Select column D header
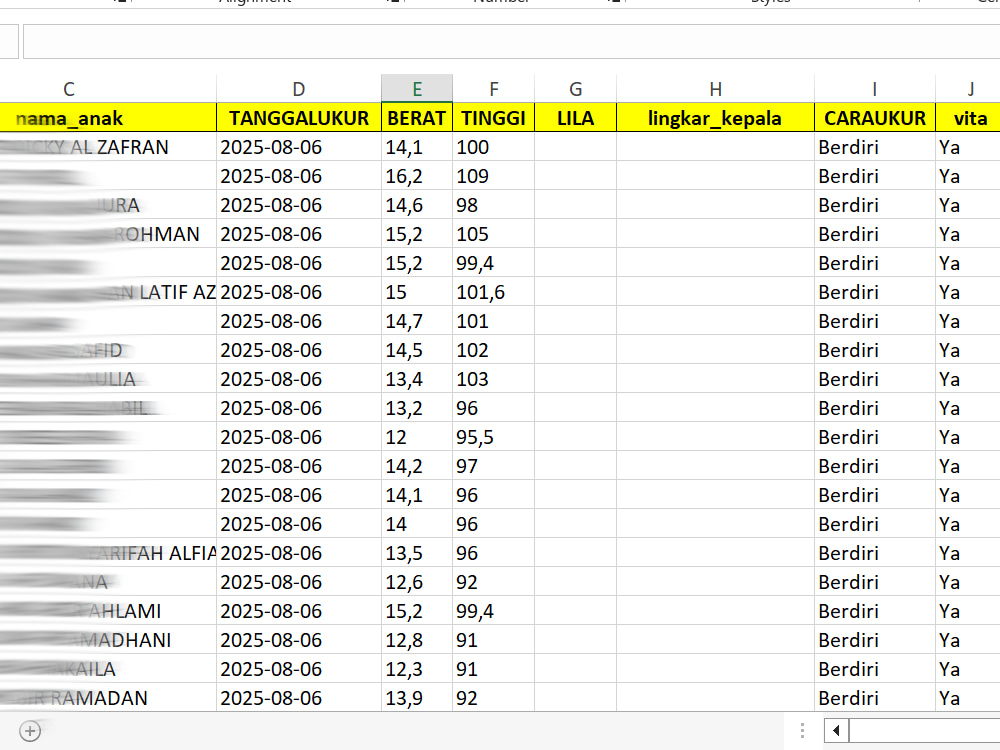This screenshot has height=750, width=1000. point(298,89)
